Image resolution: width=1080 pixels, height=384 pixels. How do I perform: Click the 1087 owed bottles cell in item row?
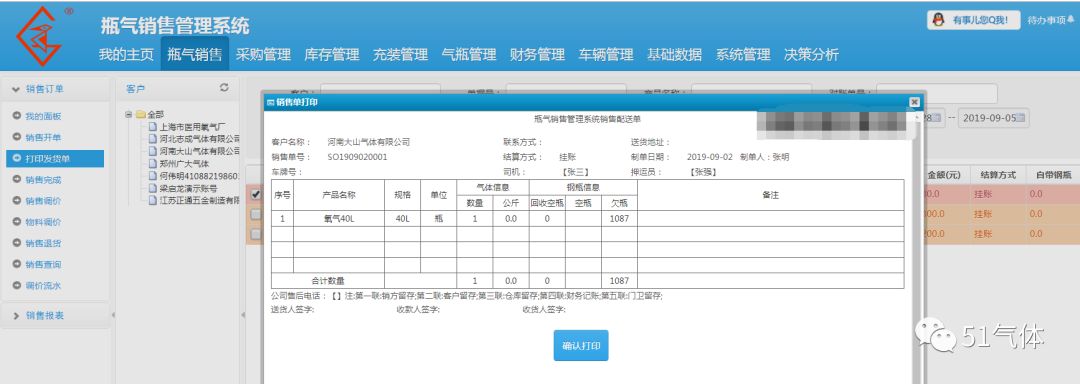click(619, 219)
